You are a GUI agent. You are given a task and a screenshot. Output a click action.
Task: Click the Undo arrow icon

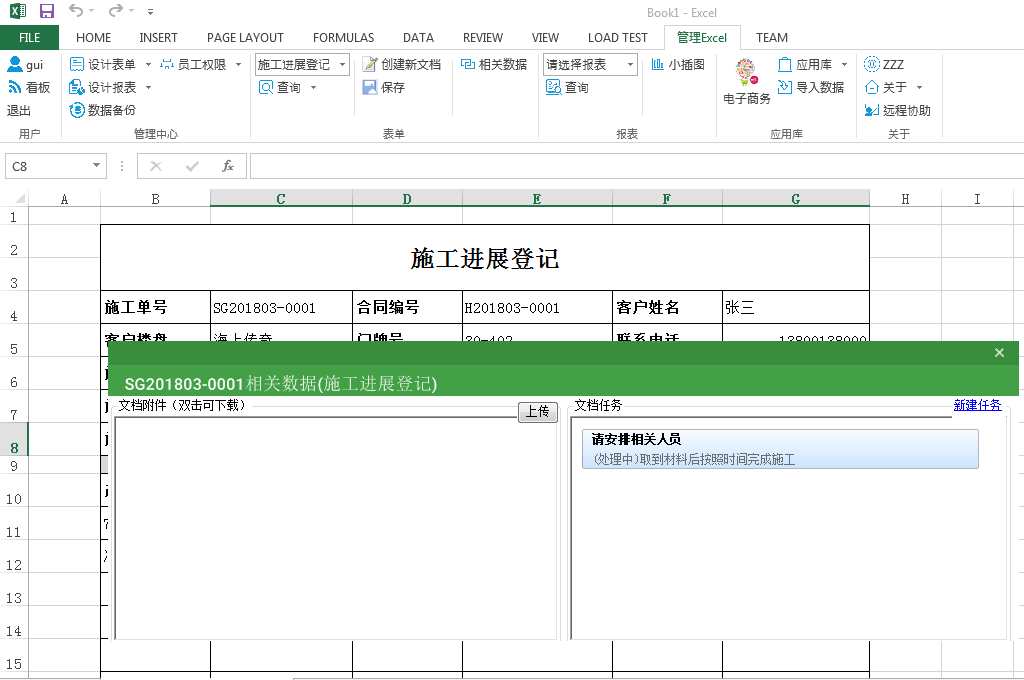coord(76,10)
